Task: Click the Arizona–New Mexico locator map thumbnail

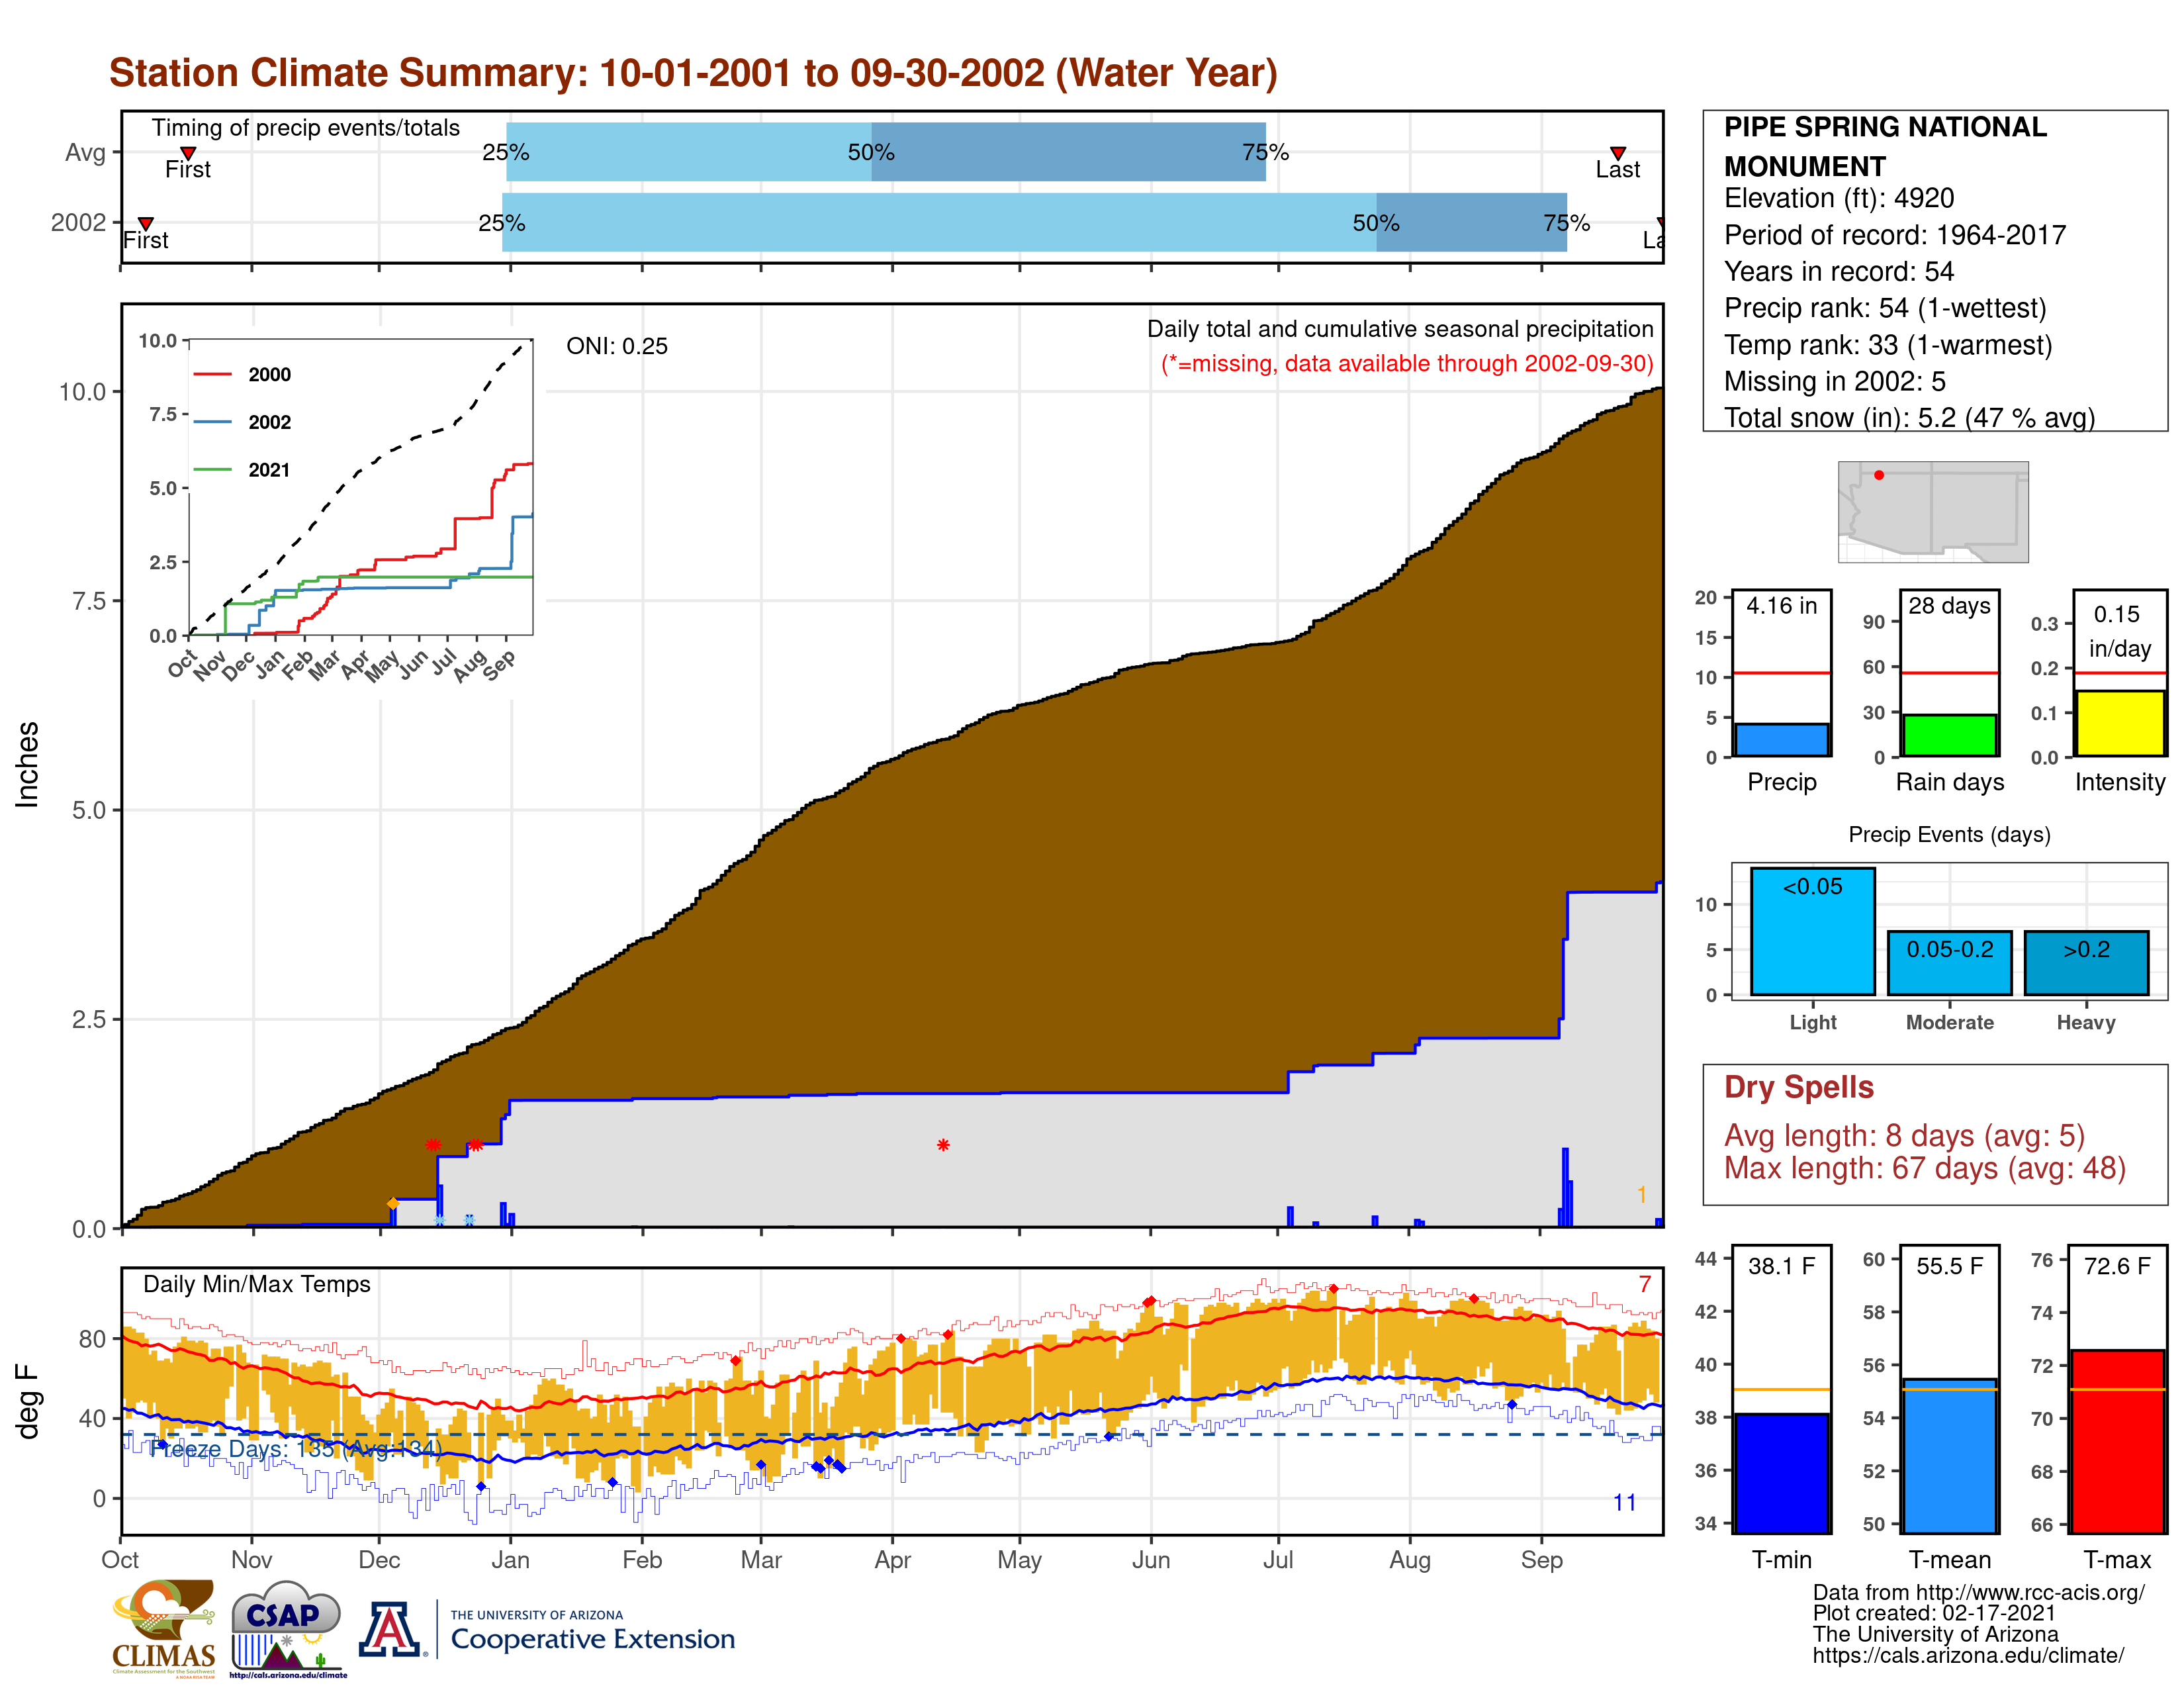Action: pos(1933,511)
